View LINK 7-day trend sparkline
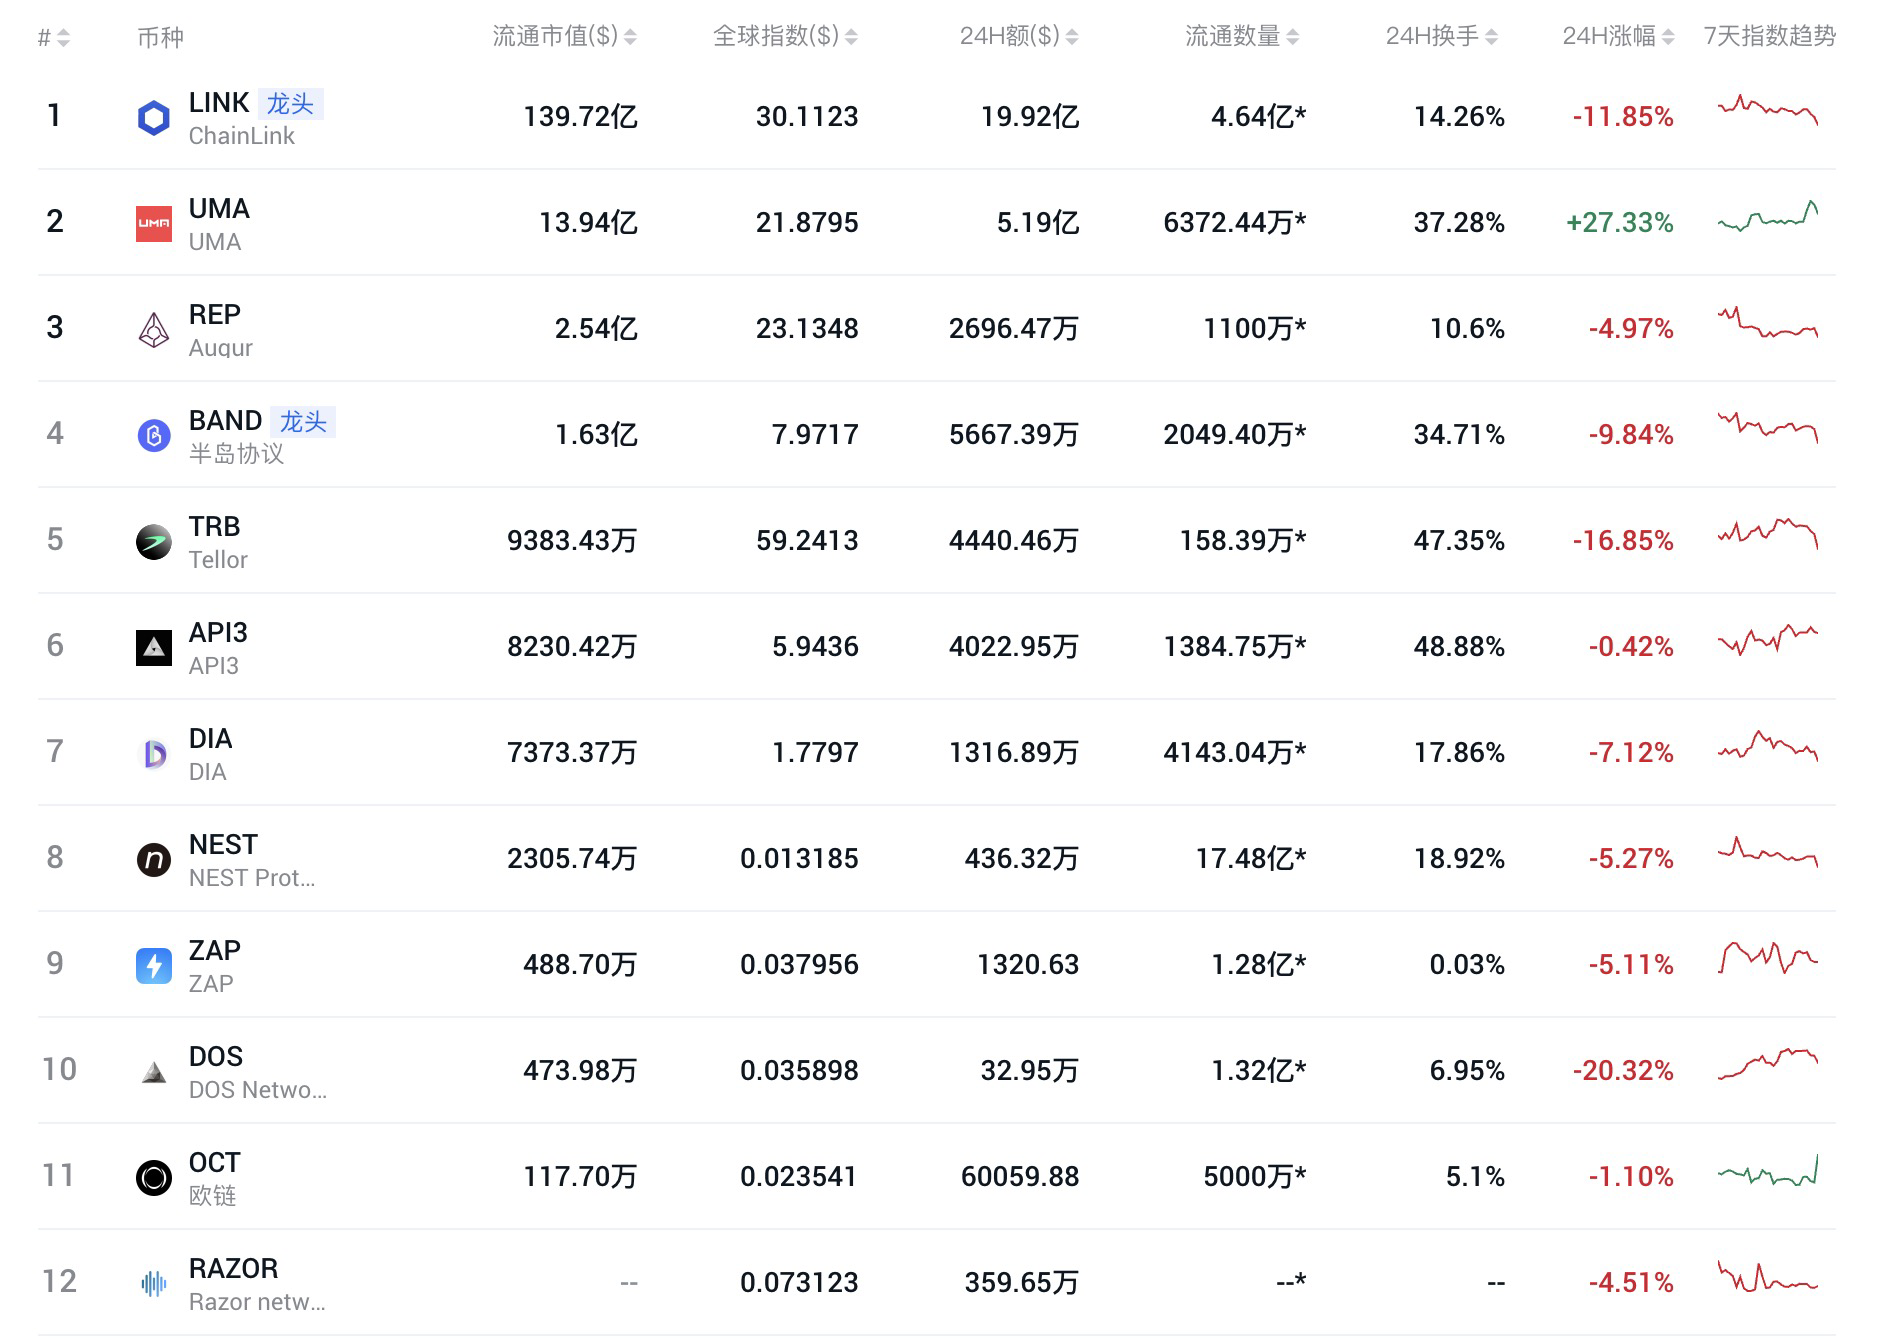The height and width of the screenshot is (1338, 1888). (1768, 110)
